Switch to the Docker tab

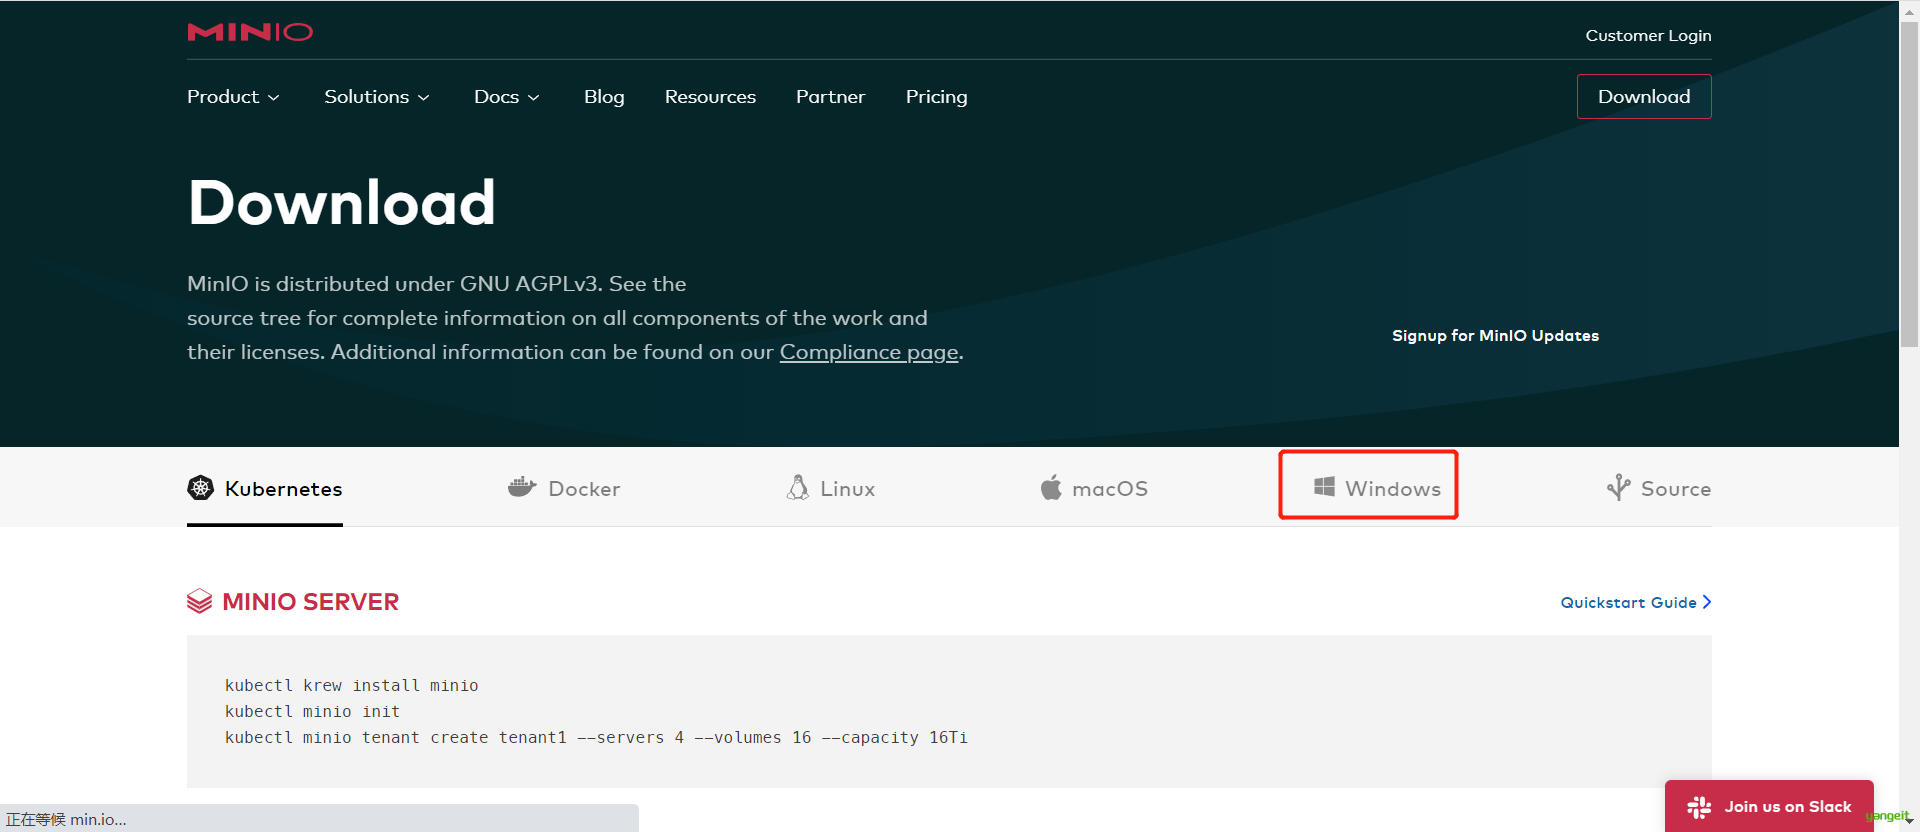(x=564, y=488)
